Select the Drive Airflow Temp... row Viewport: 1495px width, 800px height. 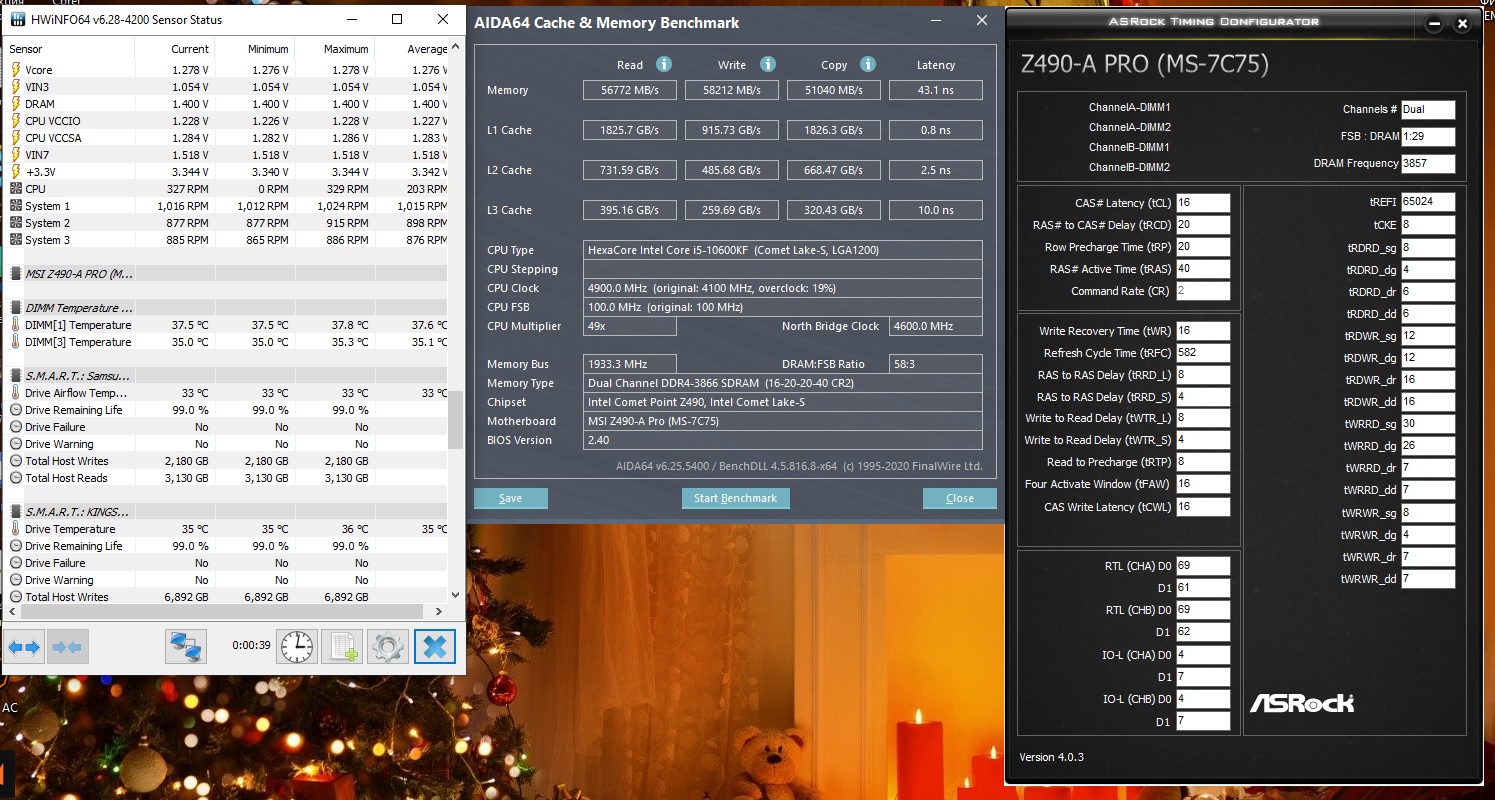click(x=227, y=393)
